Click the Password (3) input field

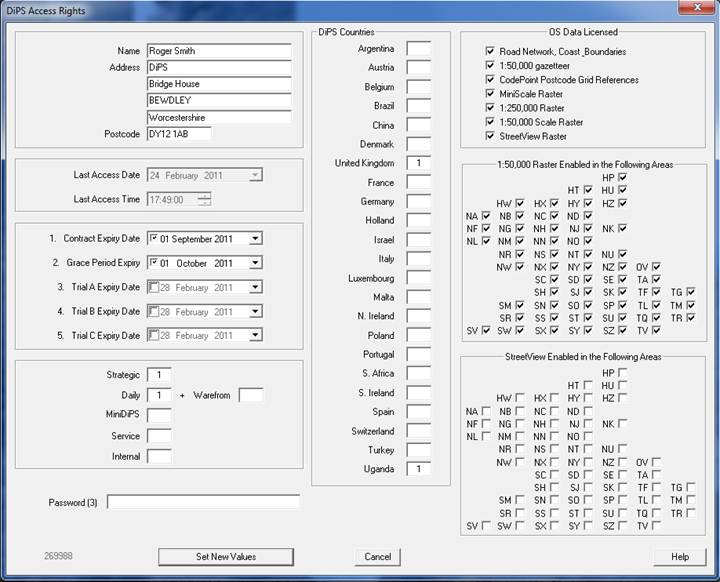click(x=203, y=502)
